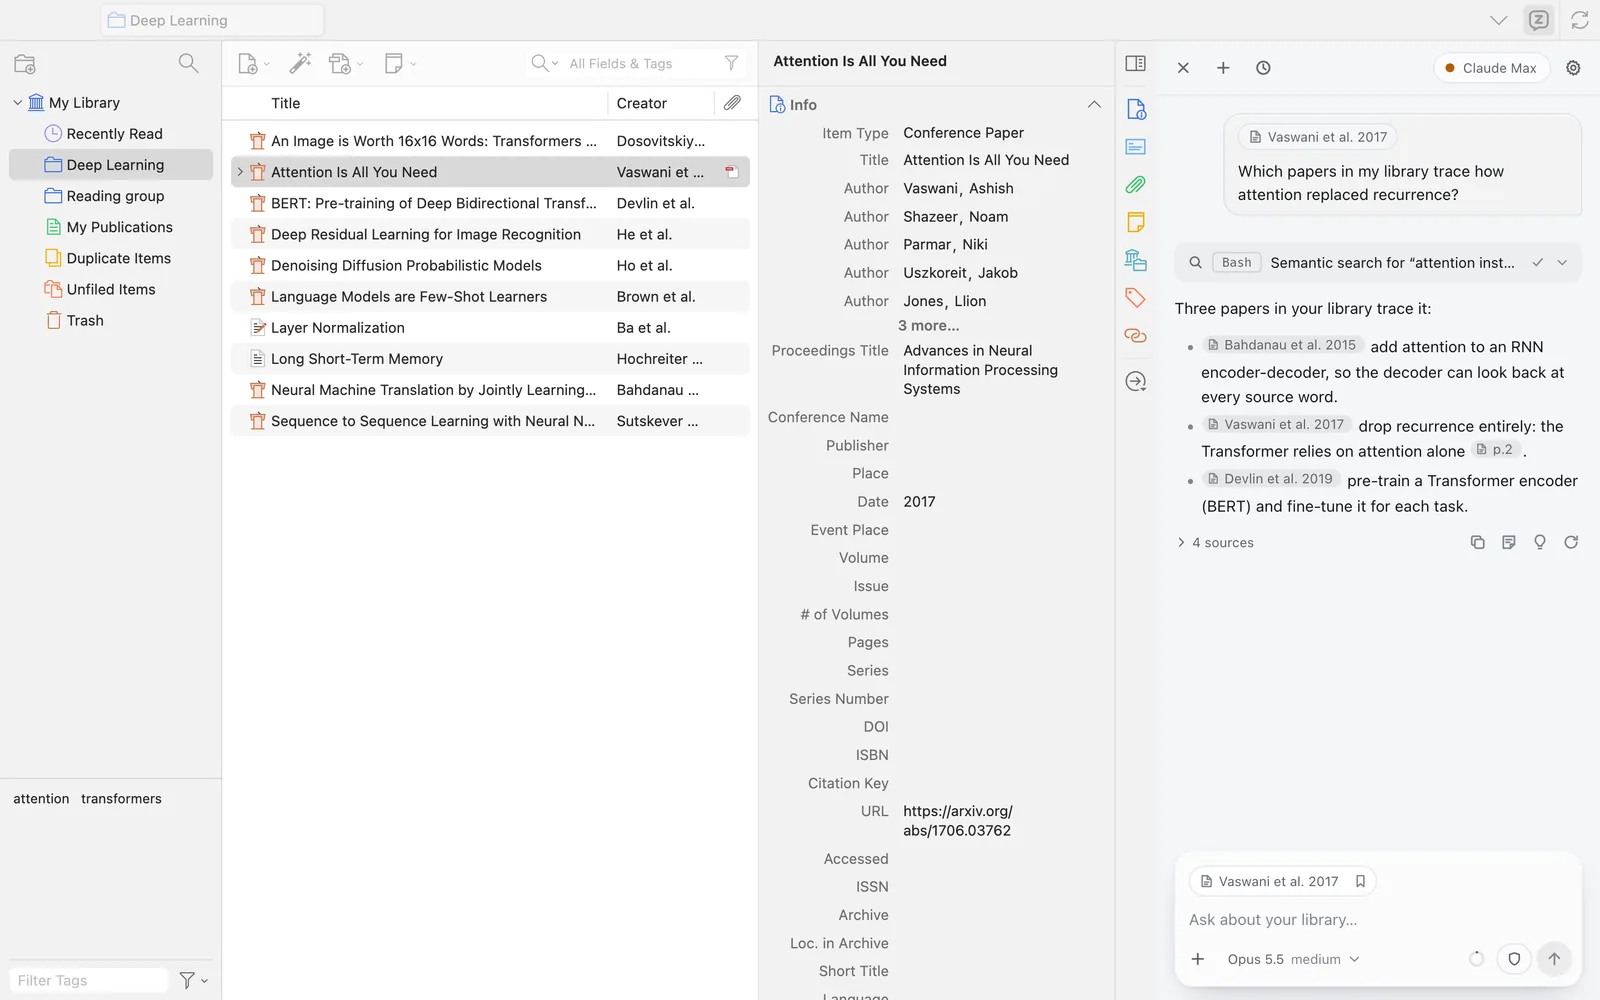Open the Abstract section icon in side nav
Image resolution: width=1600 pixels, height=1000 pixels.
click(1136, 147)
